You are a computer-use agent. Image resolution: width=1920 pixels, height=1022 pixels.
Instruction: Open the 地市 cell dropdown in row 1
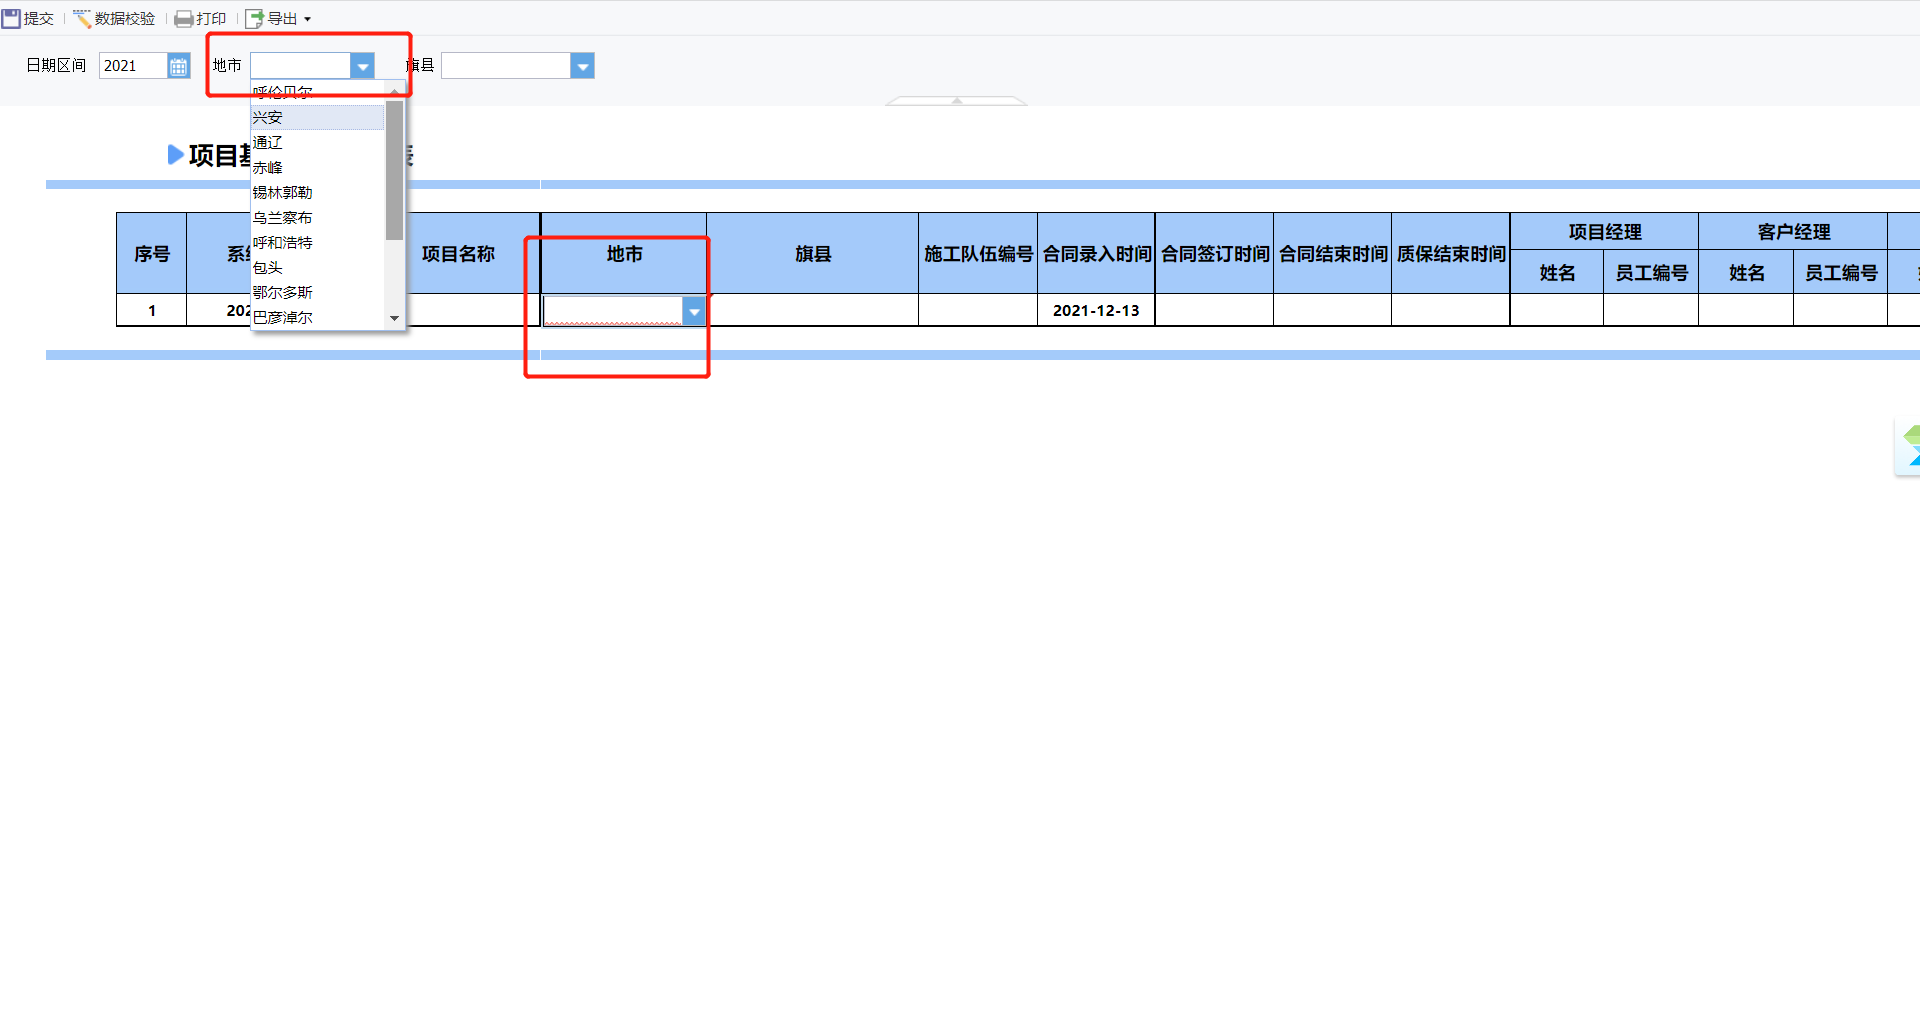[x=694, y=311]
